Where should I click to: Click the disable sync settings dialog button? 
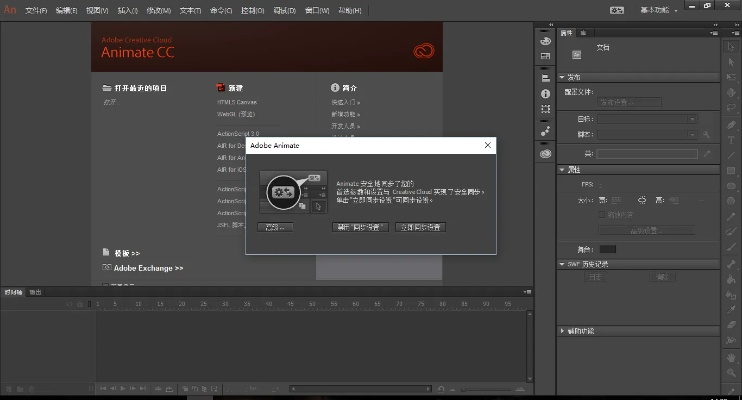coord(360,227)
